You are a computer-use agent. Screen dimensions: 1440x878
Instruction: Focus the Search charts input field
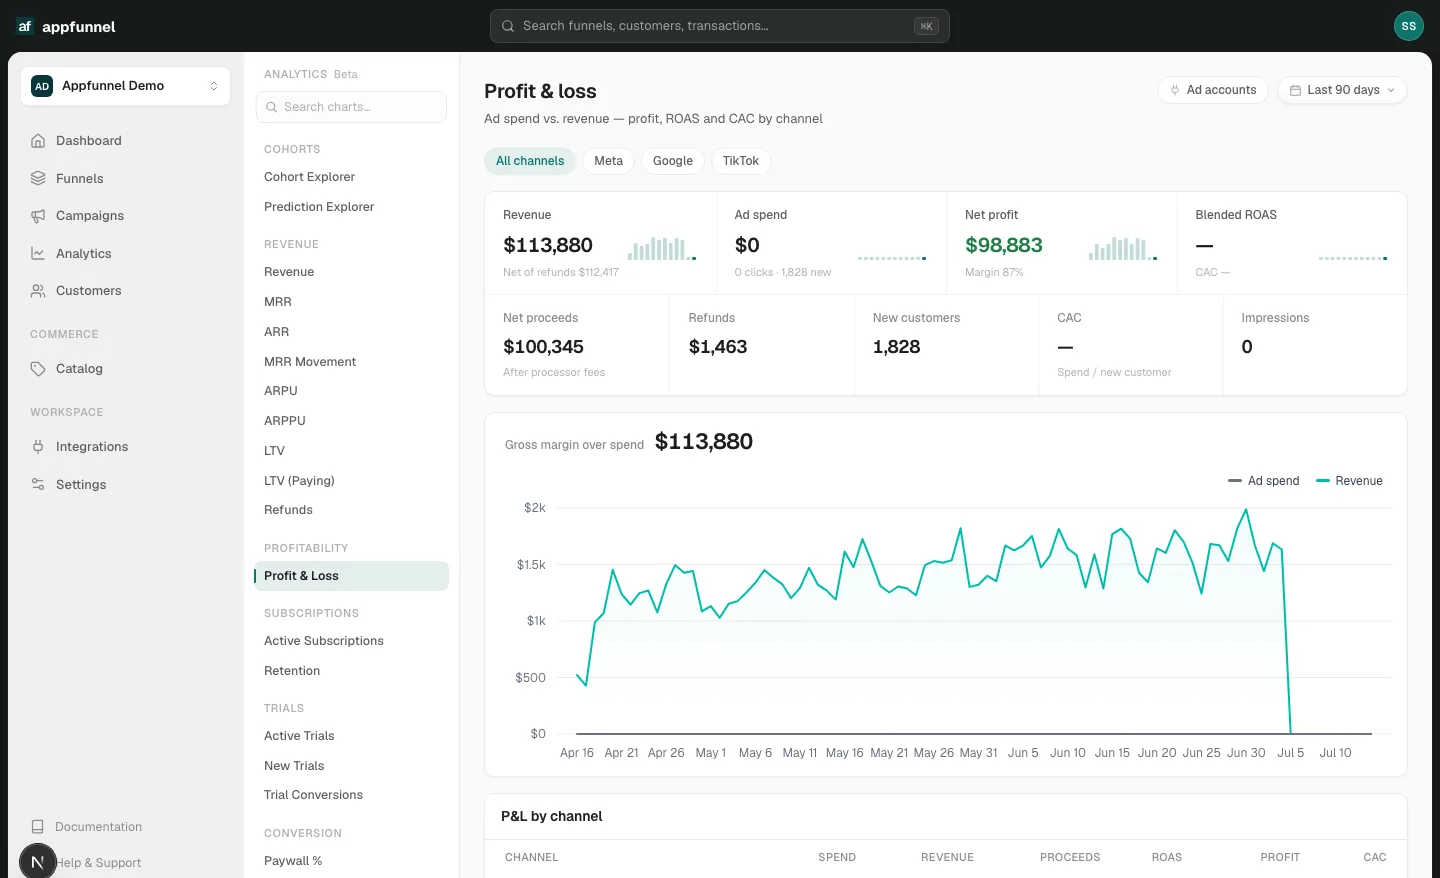351,107
